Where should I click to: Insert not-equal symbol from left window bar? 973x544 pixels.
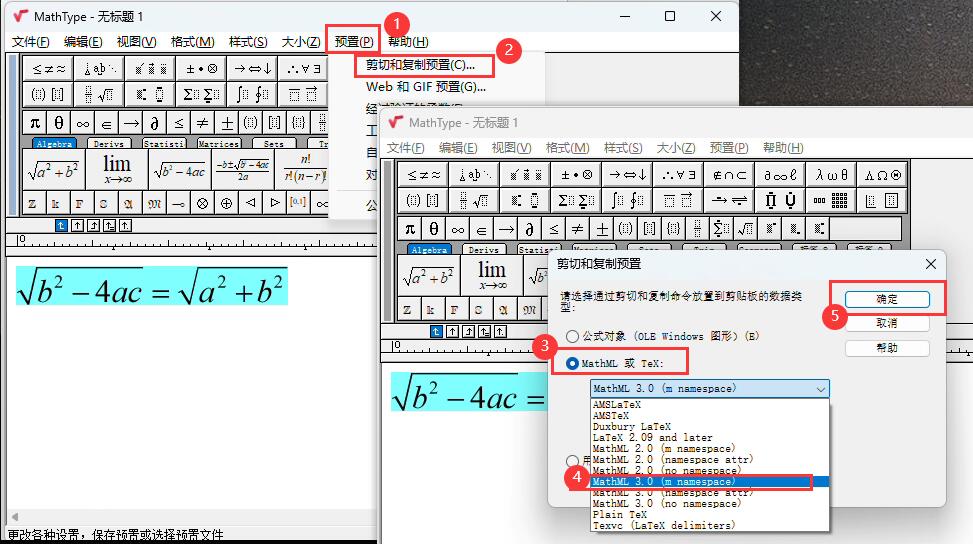[202, 123]
